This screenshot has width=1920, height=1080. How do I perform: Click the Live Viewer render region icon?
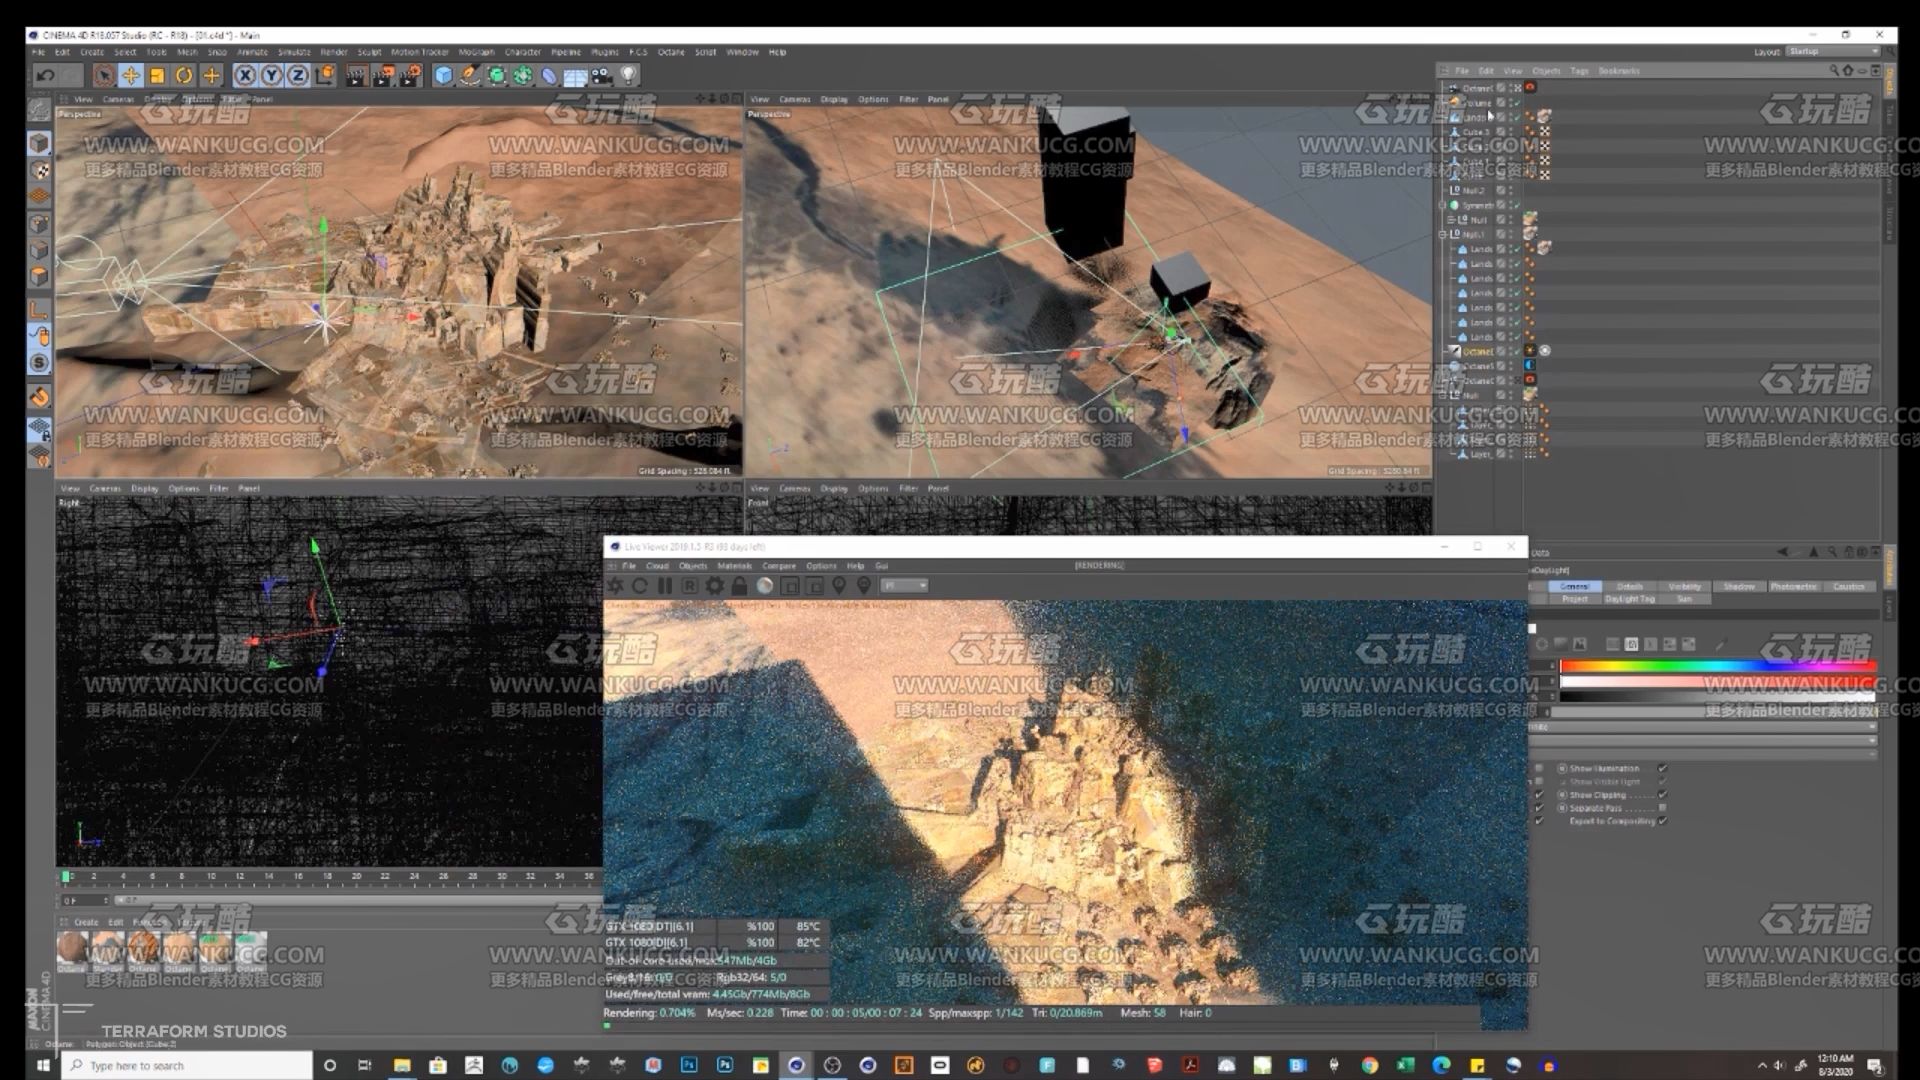[790, 586]
